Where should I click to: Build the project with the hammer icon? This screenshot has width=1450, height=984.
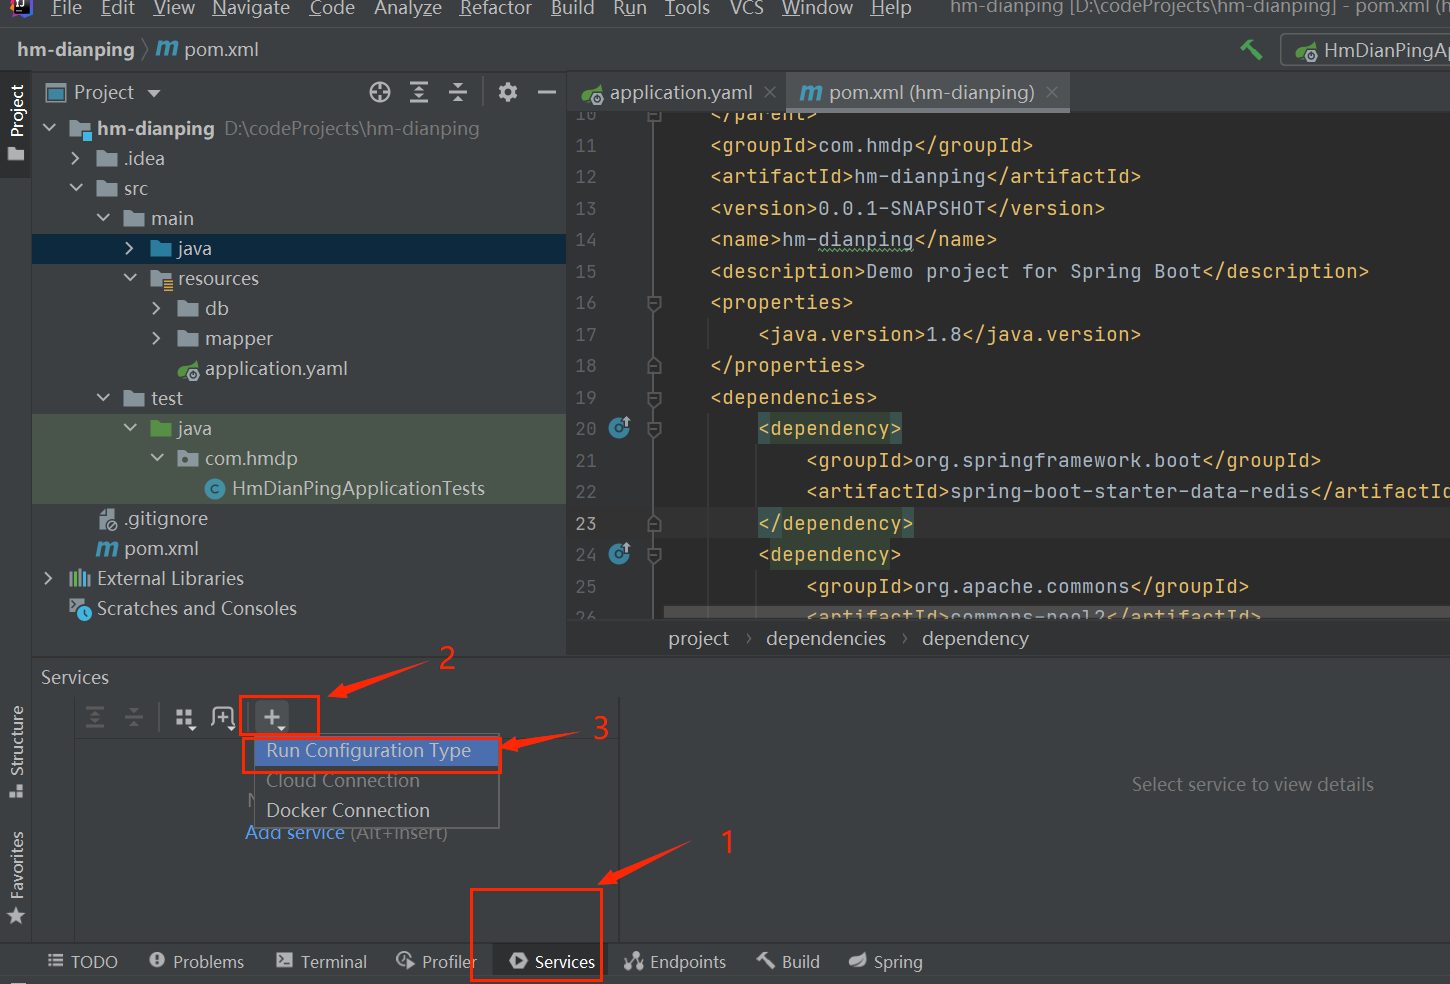tap(1251, 50)
